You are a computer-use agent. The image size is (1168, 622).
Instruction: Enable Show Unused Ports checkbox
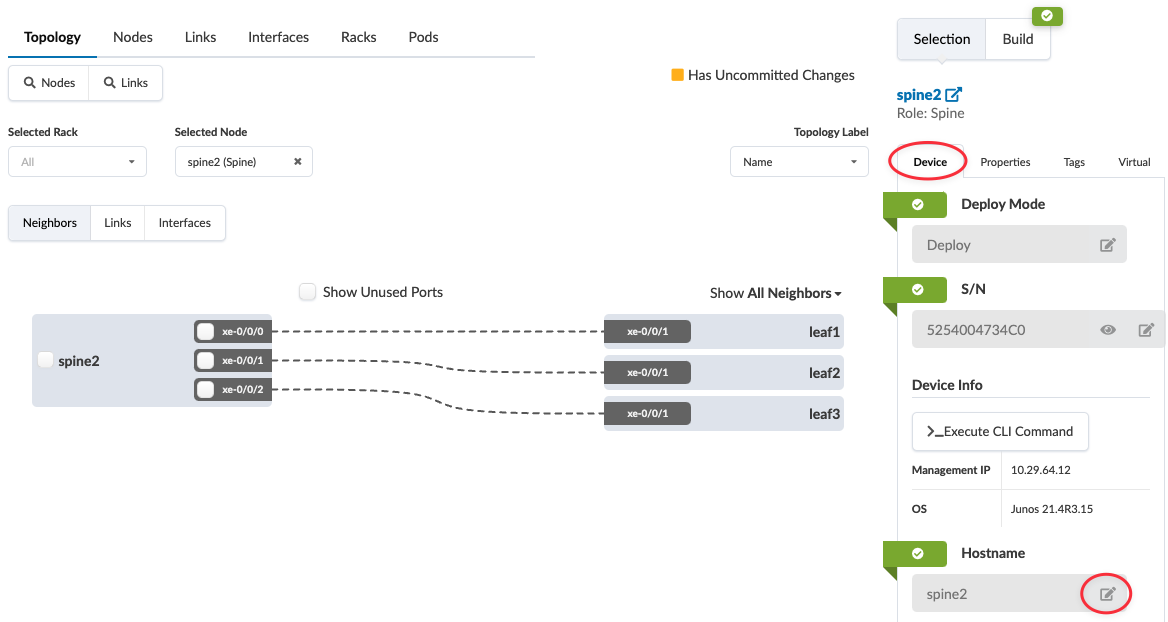click(309, 292)
